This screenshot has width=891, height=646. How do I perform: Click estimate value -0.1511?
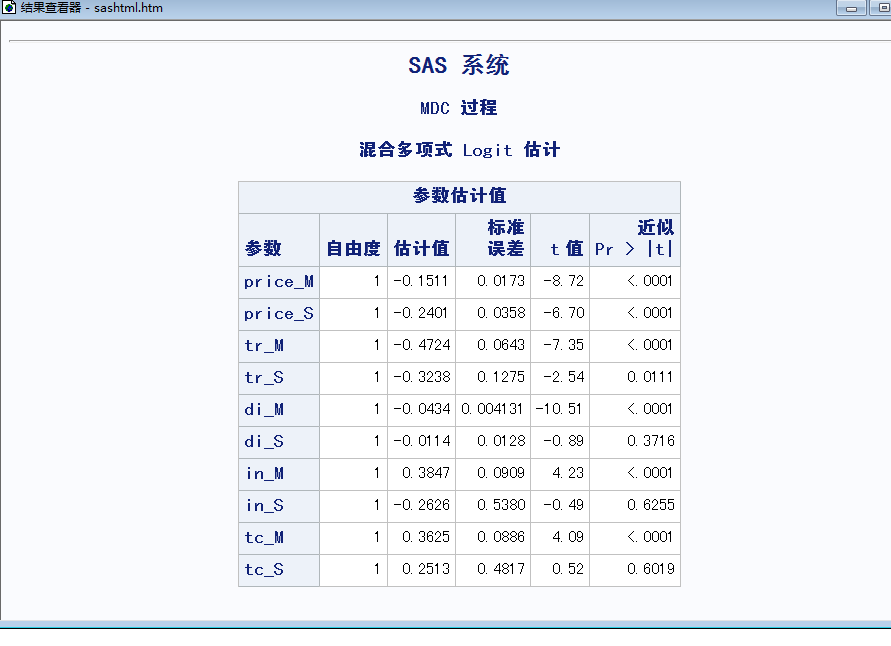tap(421, 281)
